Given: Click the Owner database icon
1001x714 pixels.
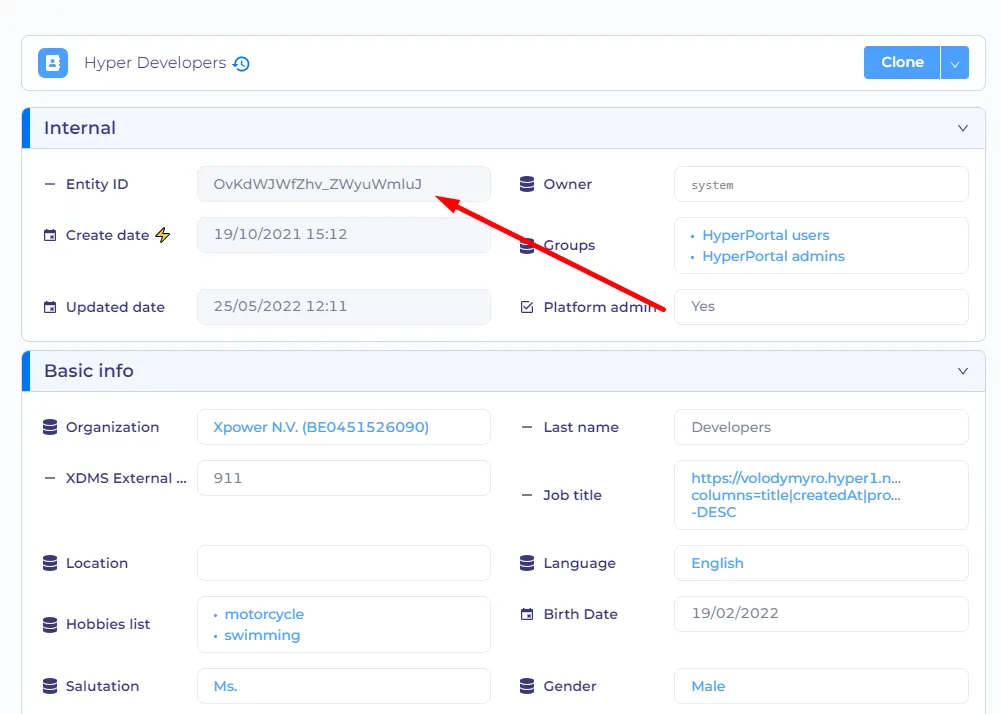Looking at the screenshot, I should tap(527, 185).
